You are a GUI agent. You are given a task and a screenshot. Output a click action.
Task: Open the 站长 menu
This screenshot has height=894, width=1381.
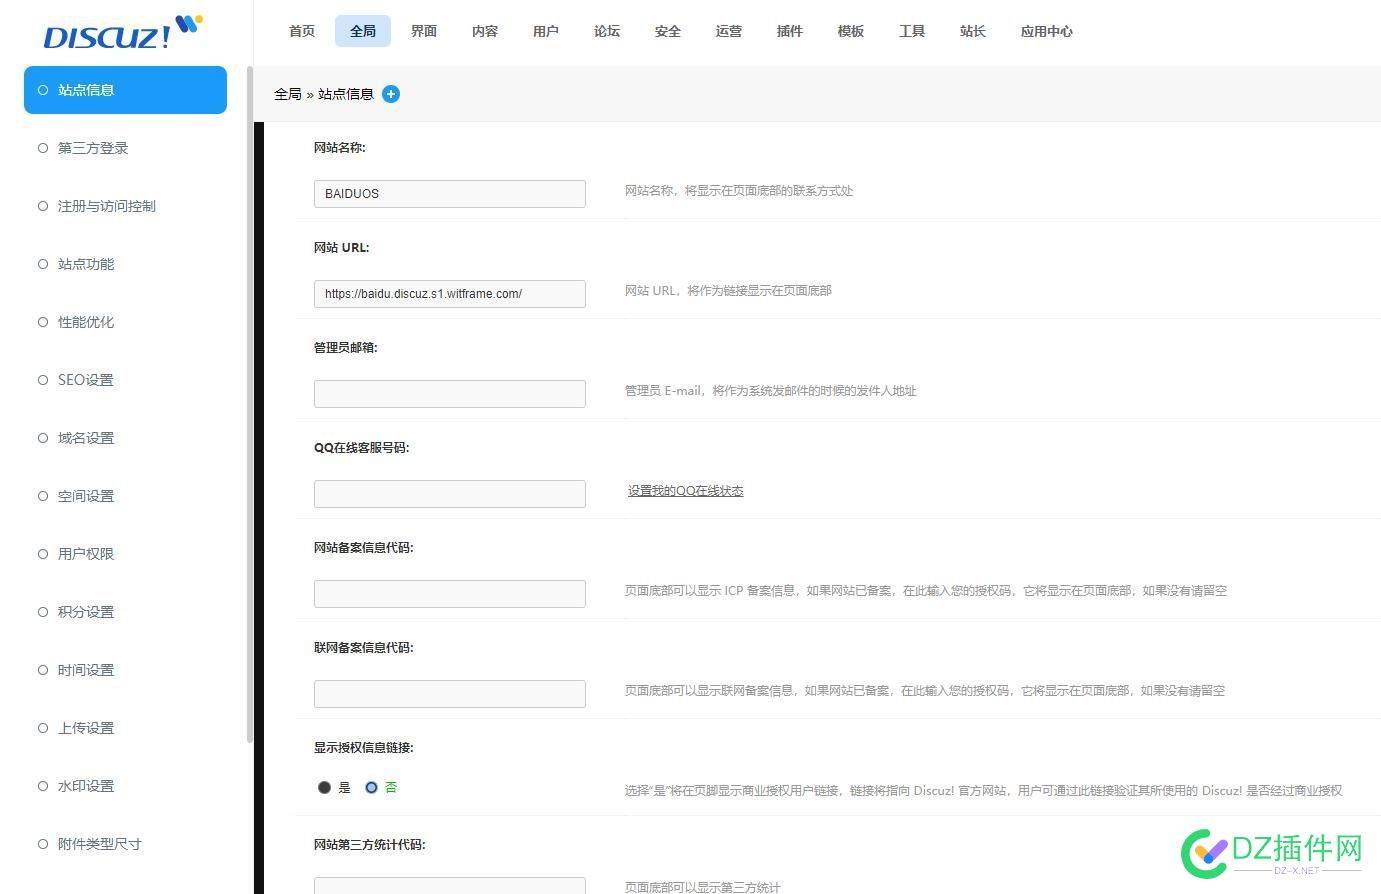click(973, 31)
